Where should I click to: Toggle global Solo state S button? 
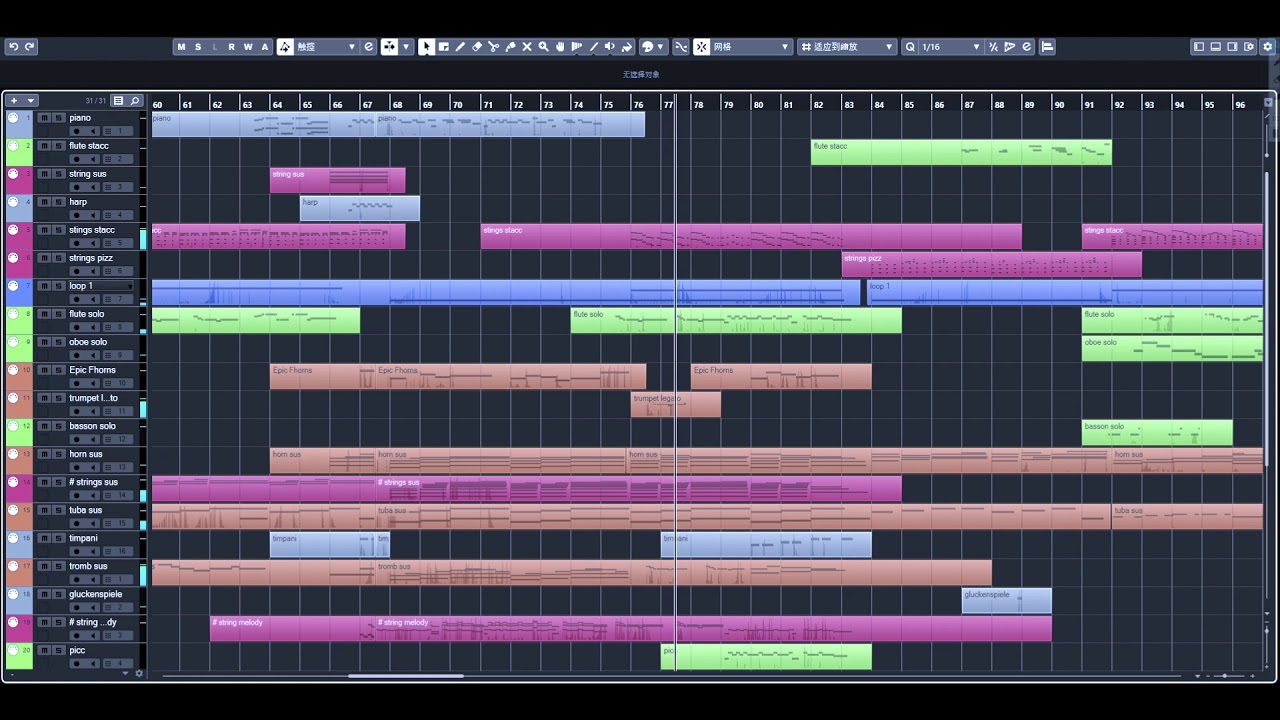(x=198, y=47)
